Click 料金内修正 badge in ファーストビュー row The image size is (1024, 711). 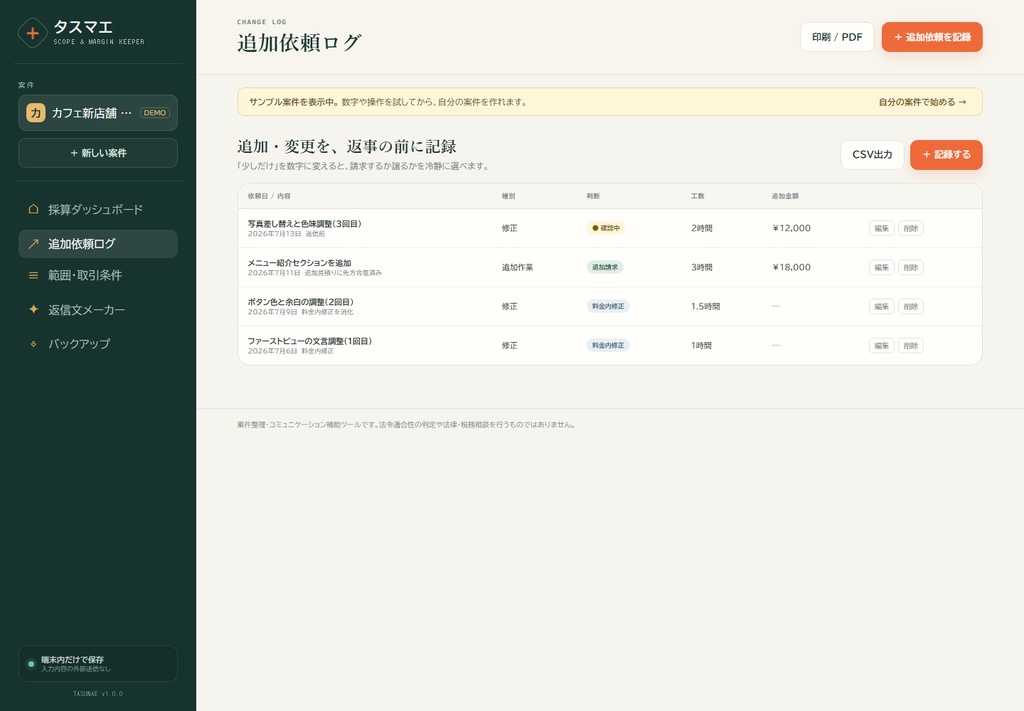608,345
